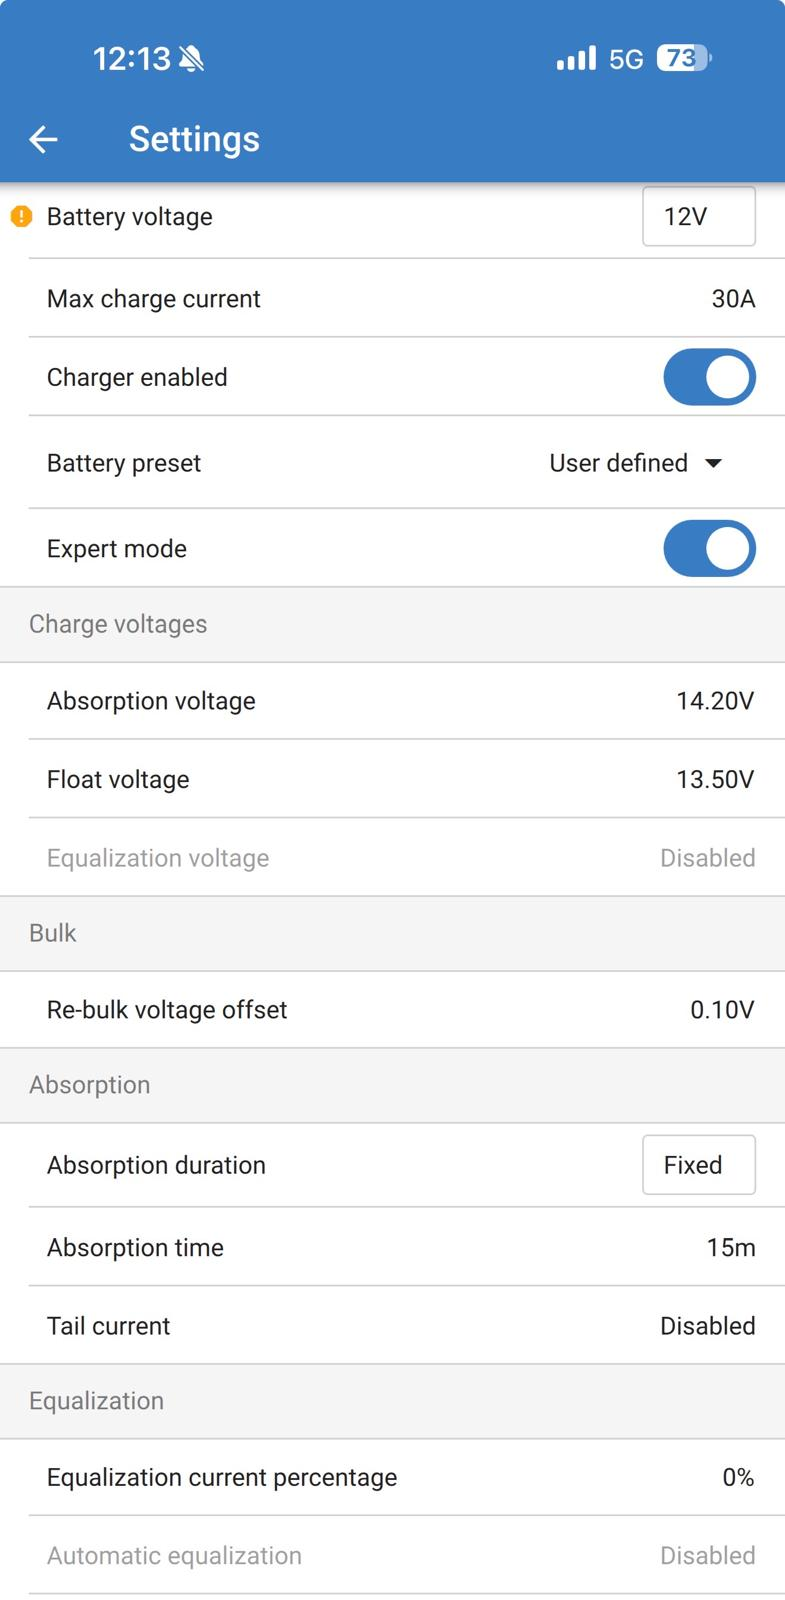Tap the Settings title in header
The height and width of the screenshot is (1600, 785).
(x=194, y=139)
